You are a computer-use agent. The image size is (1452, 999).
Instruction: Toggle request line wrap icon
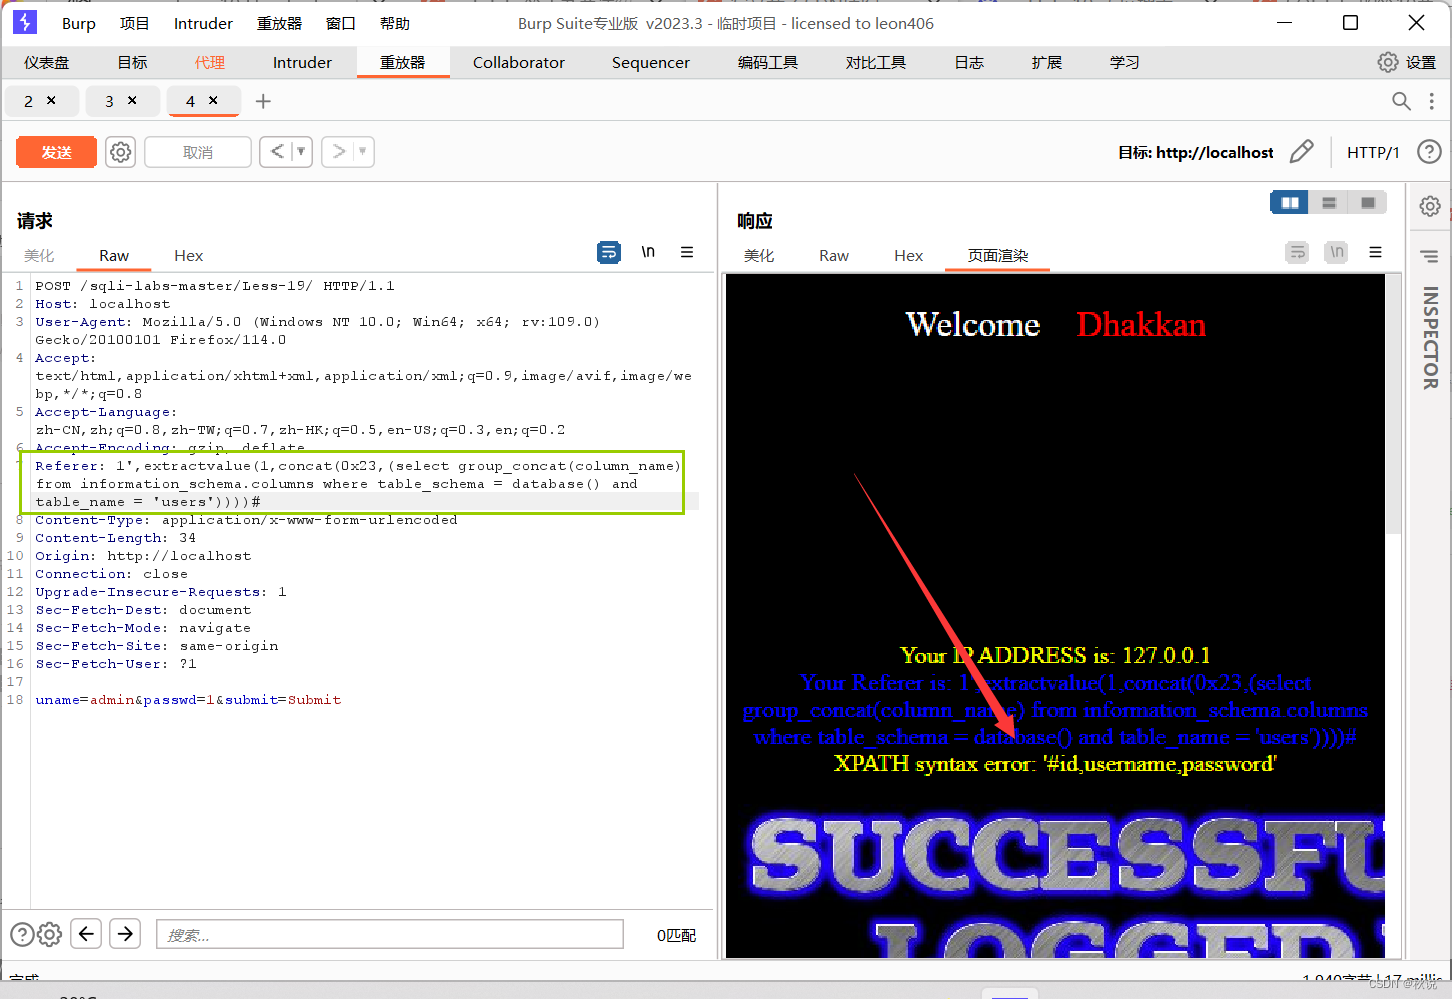point(609,252)
